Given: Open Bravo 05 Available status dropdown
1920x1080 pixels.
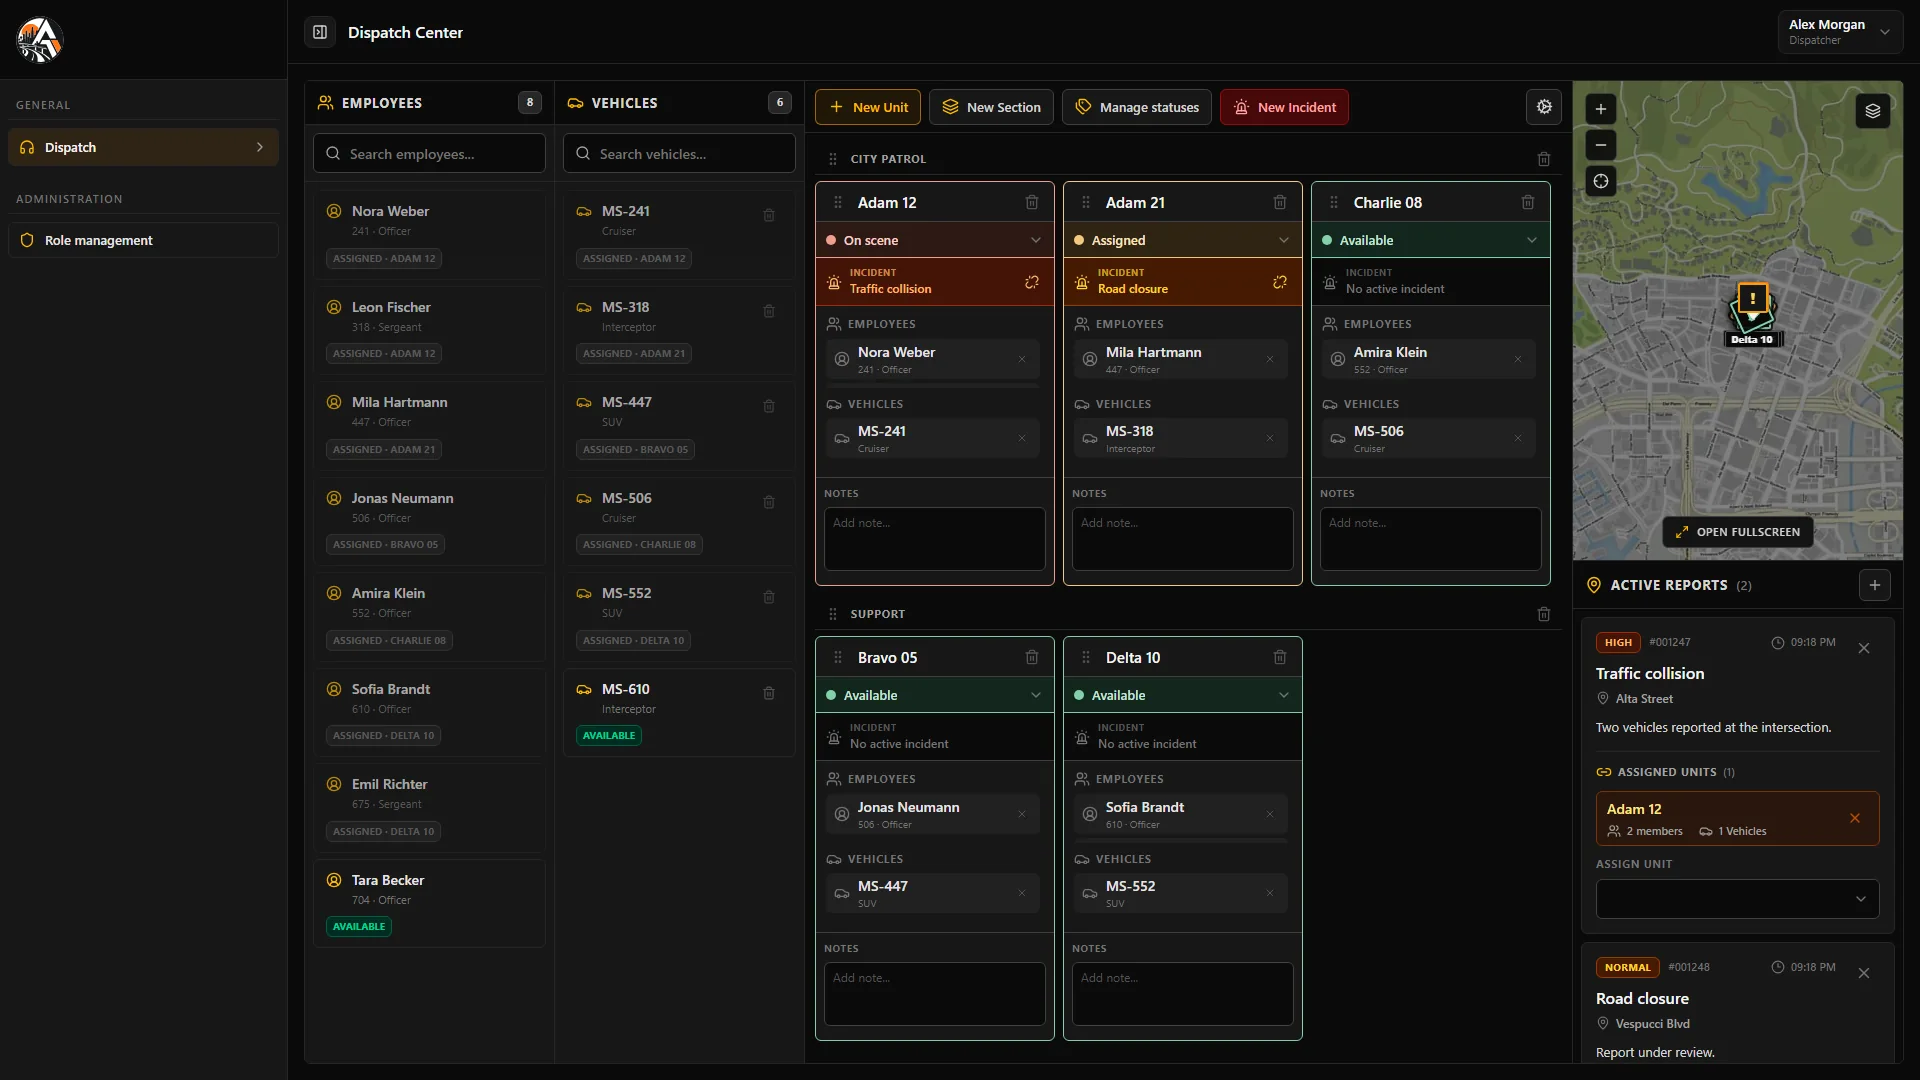Looking at the screenshot, I should (935, 695).
